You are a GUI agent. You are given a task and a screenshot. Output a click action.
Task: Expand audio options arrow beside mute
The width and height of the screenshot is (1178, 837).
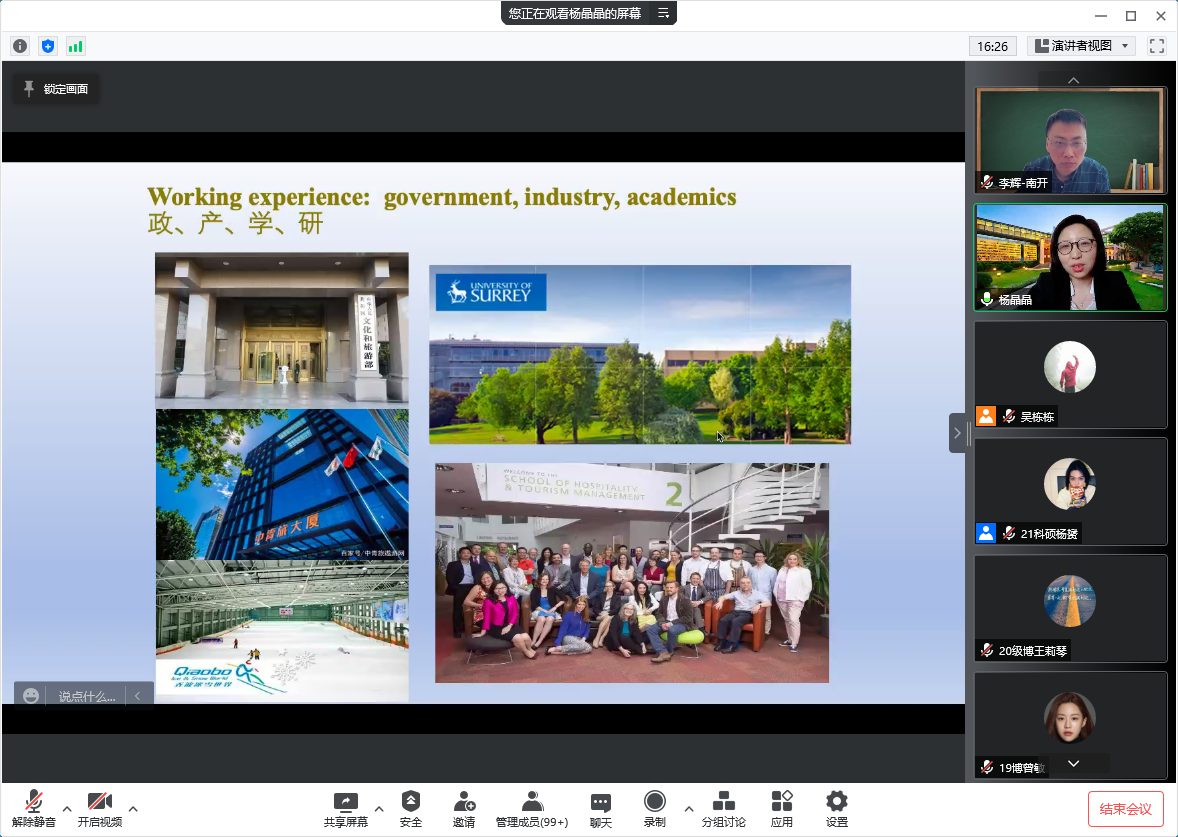pyautogui.click(x=67, y=808)
